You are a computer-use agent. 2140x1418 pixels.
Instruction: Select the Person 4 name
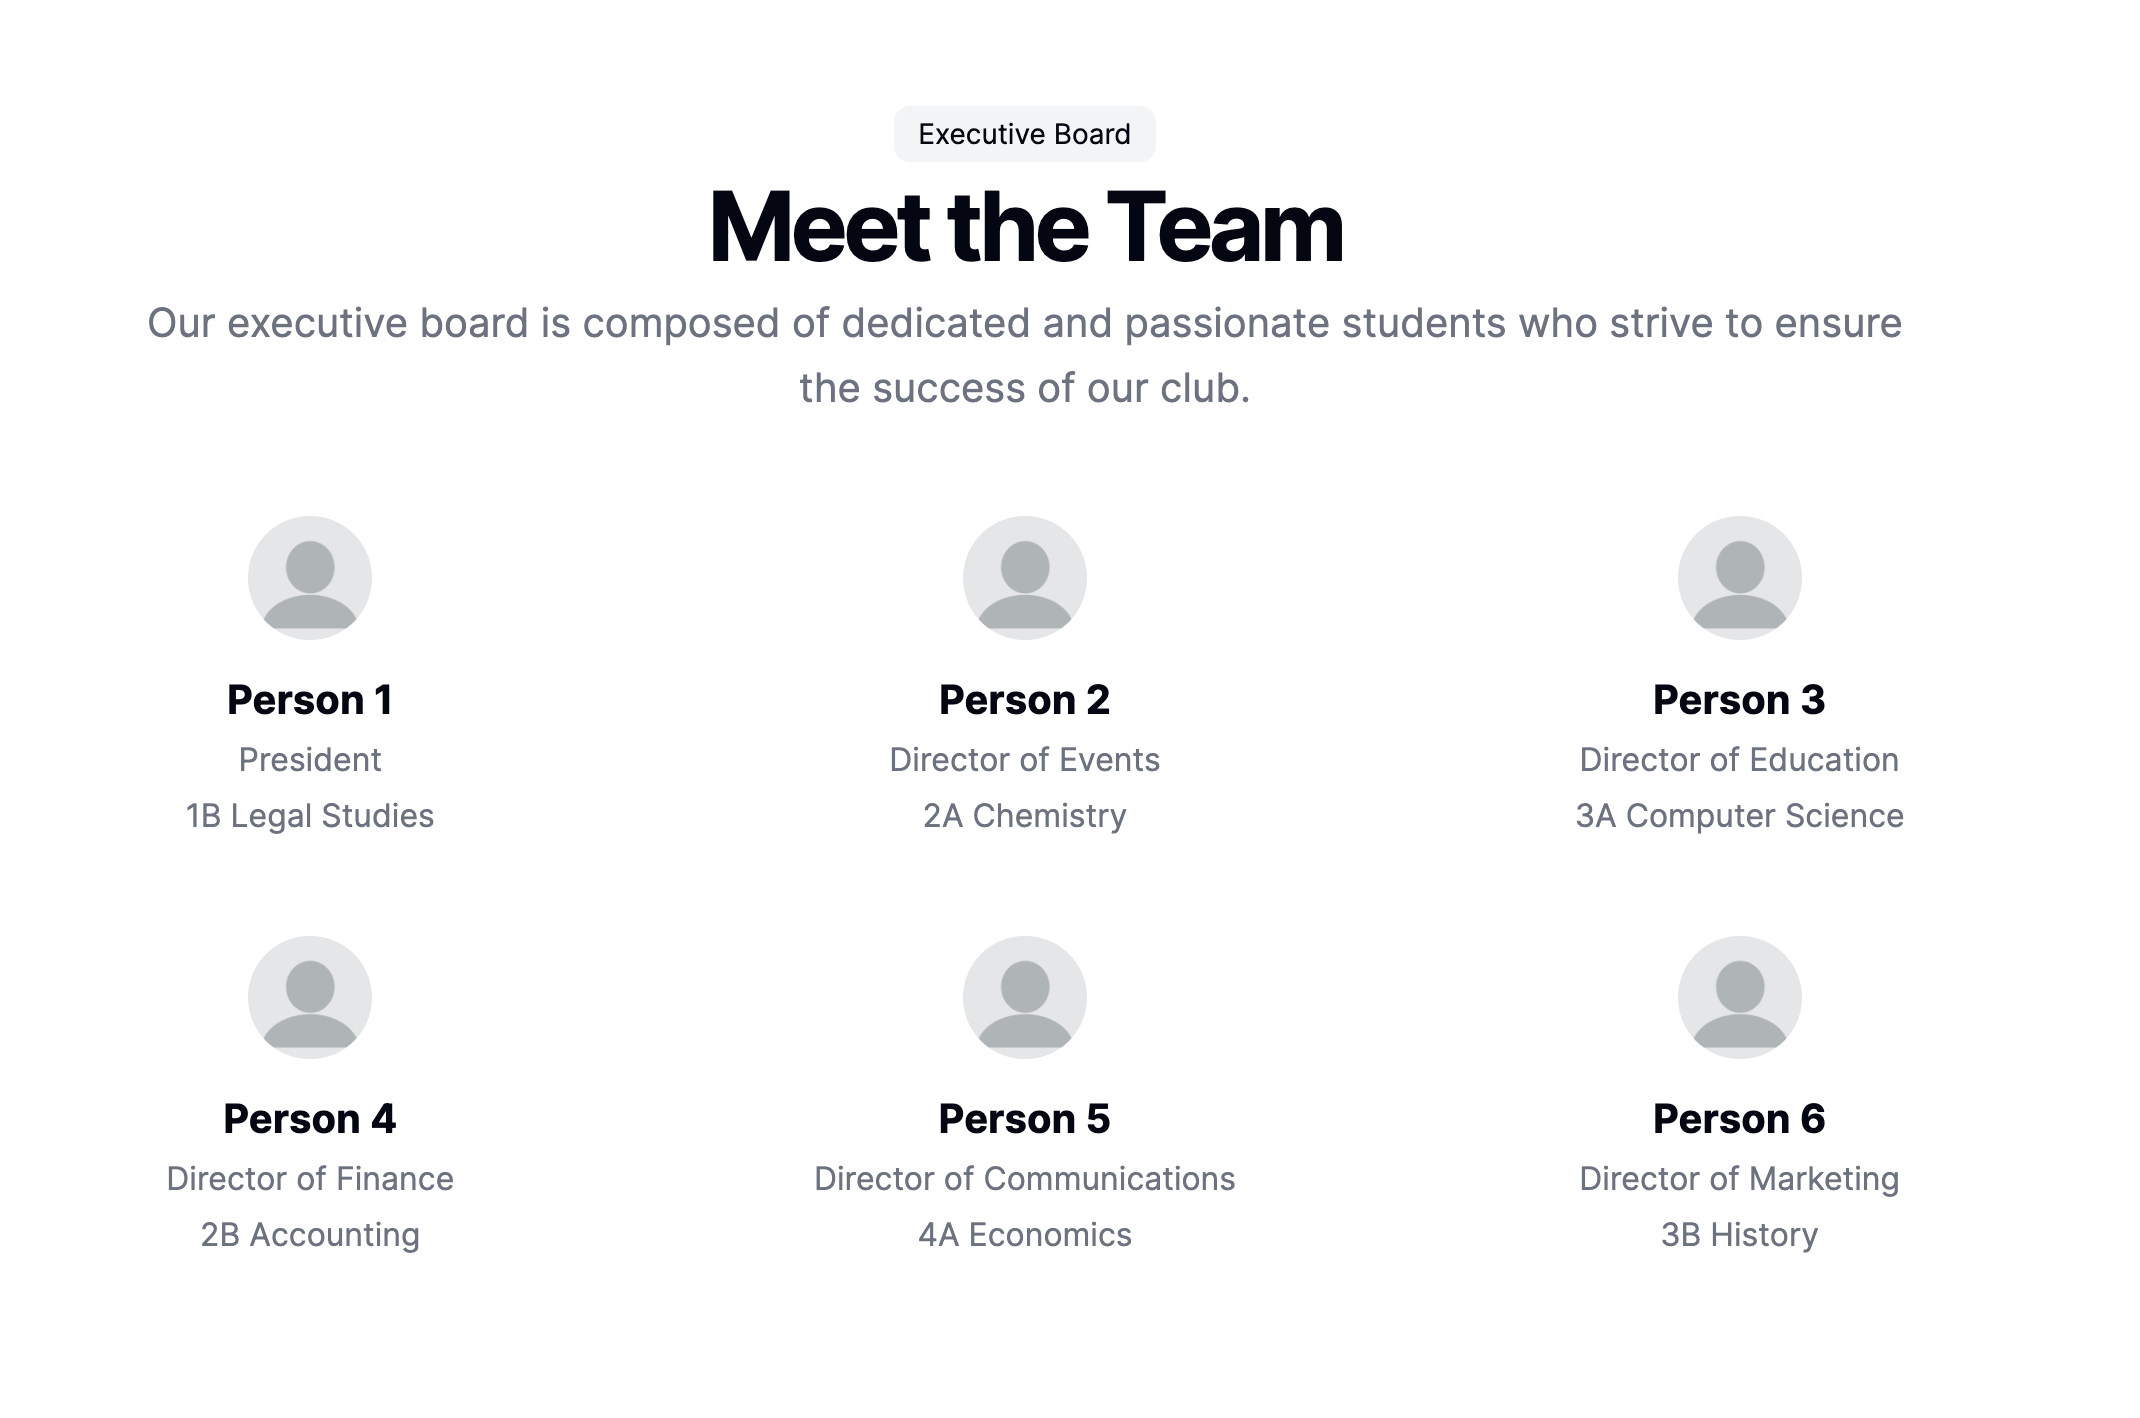310,1119
